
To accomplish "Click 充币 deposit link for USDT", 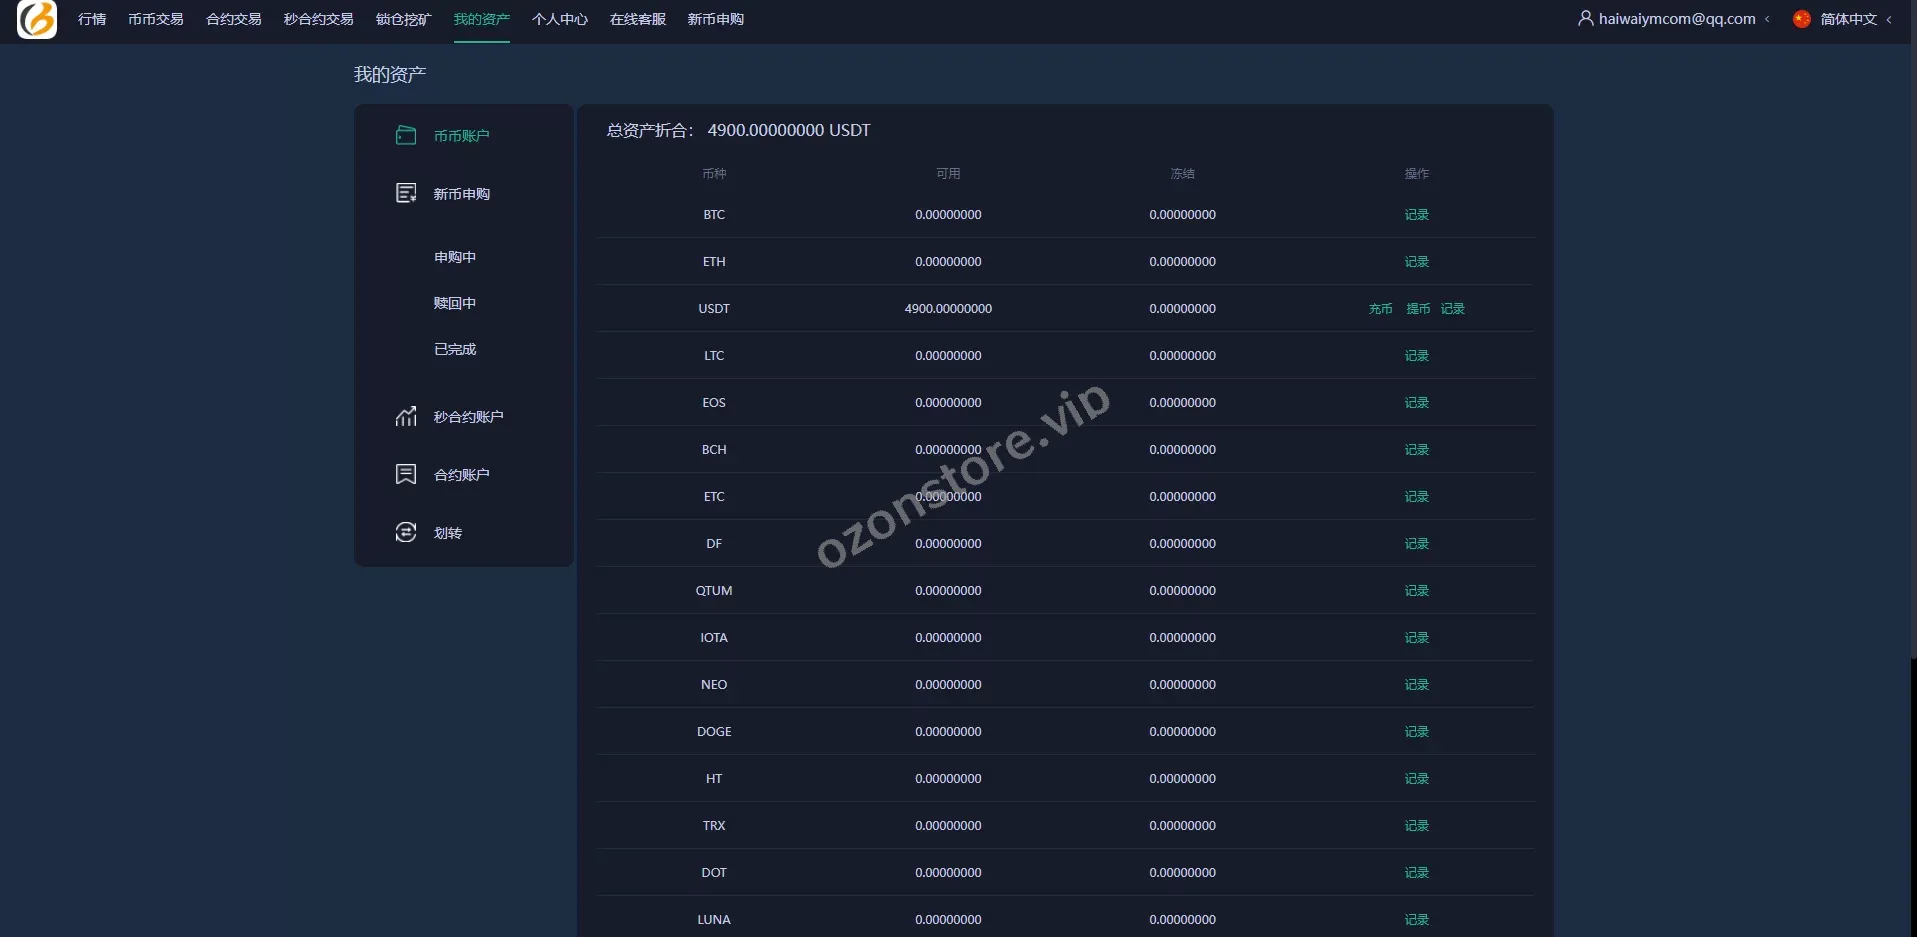I will 1380,309.
